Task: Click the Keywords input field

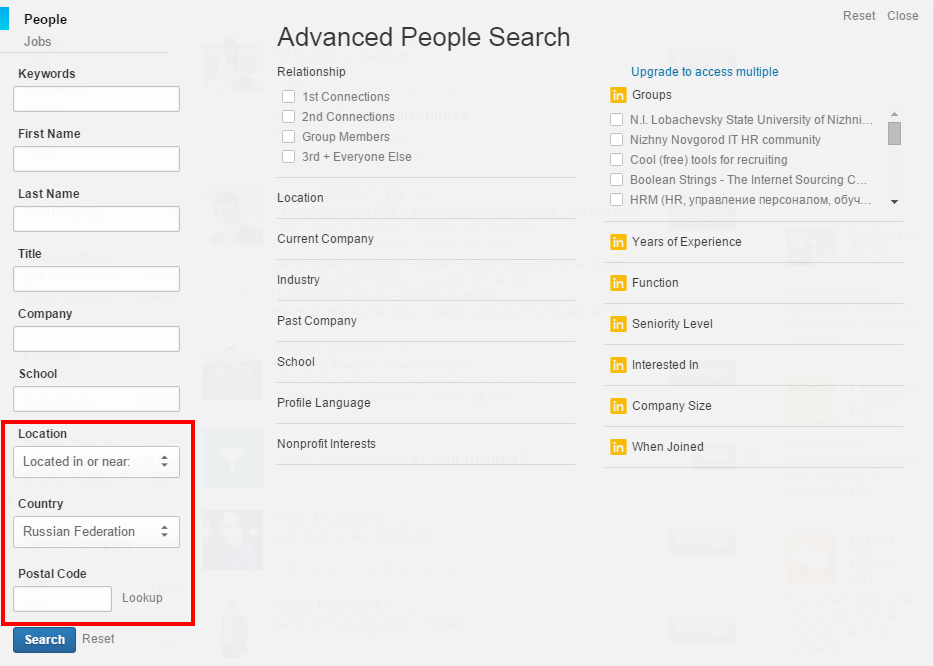Action: (x=96, y=99)
